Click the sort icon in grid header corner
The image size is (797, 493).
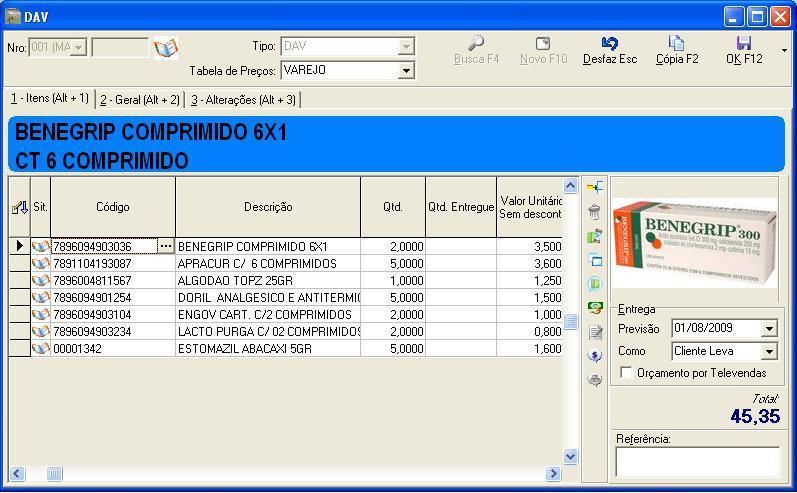(x=20, y=207)
